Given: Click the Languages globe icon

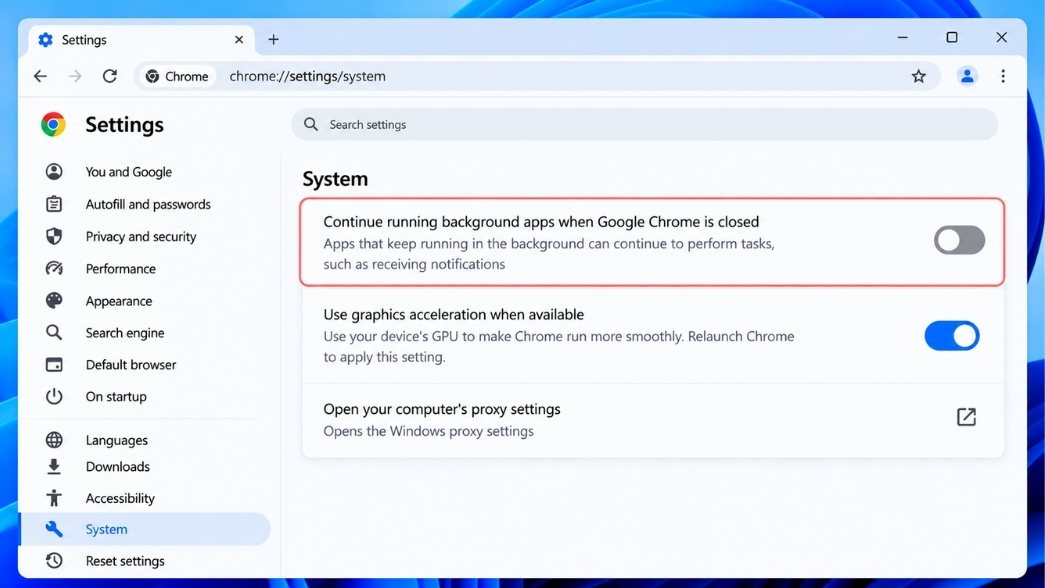Looking at the screenshot, I should point(54,440).
